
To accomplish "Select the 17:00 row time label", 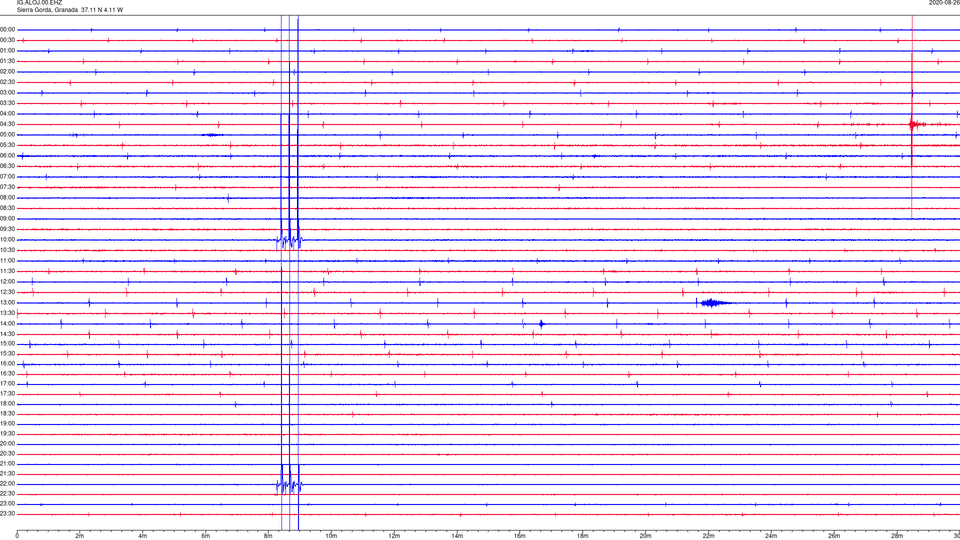I will (x=7, y=384).
